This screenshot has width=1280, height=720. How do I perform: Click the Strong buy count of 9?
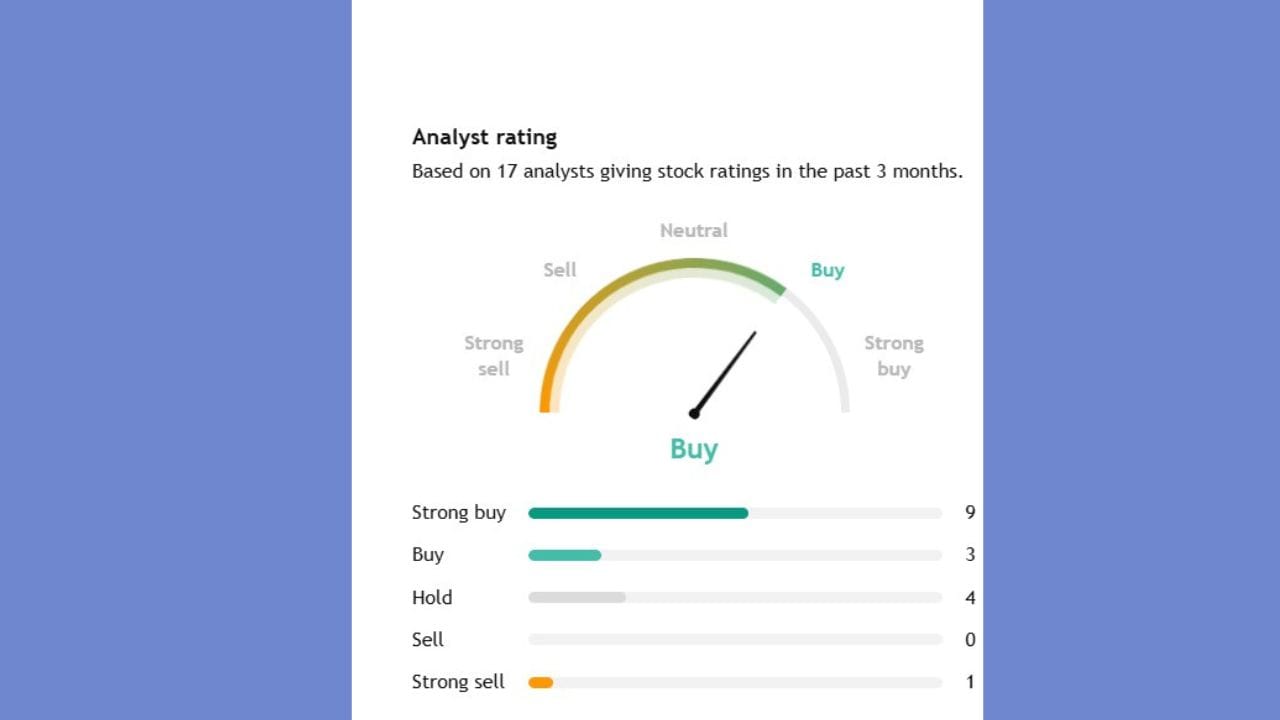970,513
